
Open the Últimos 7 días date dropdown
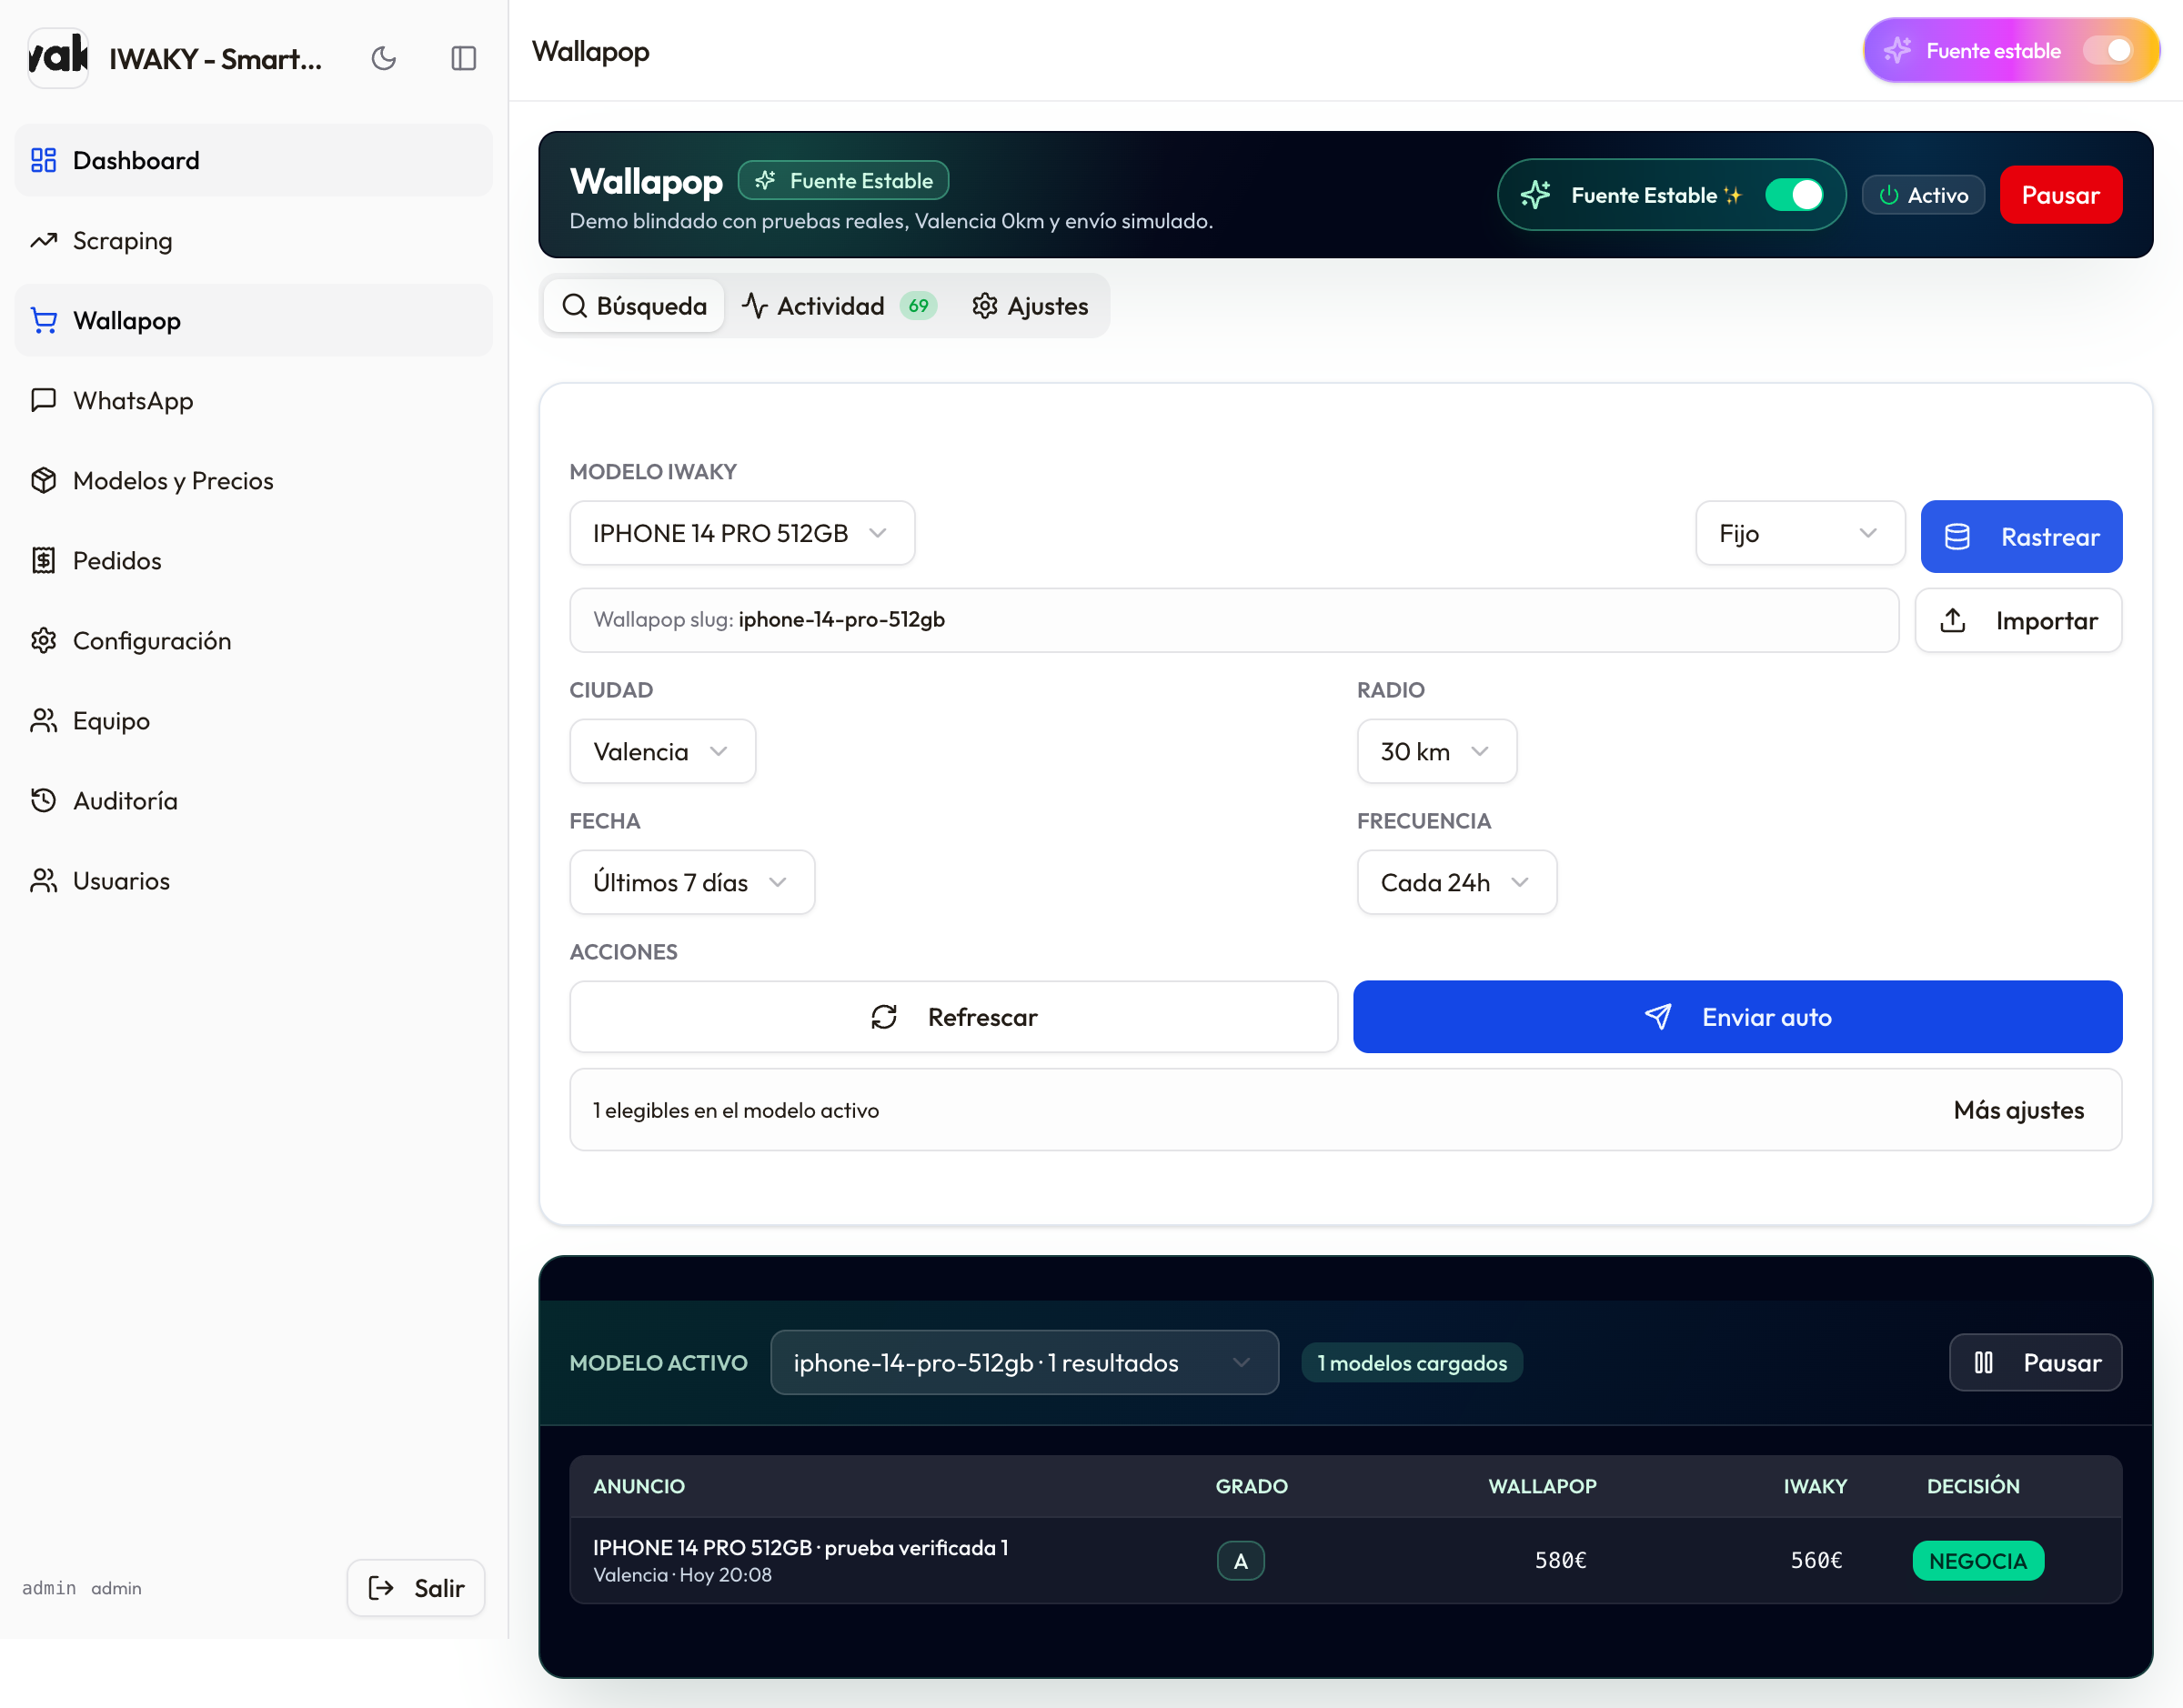point(692,882)
